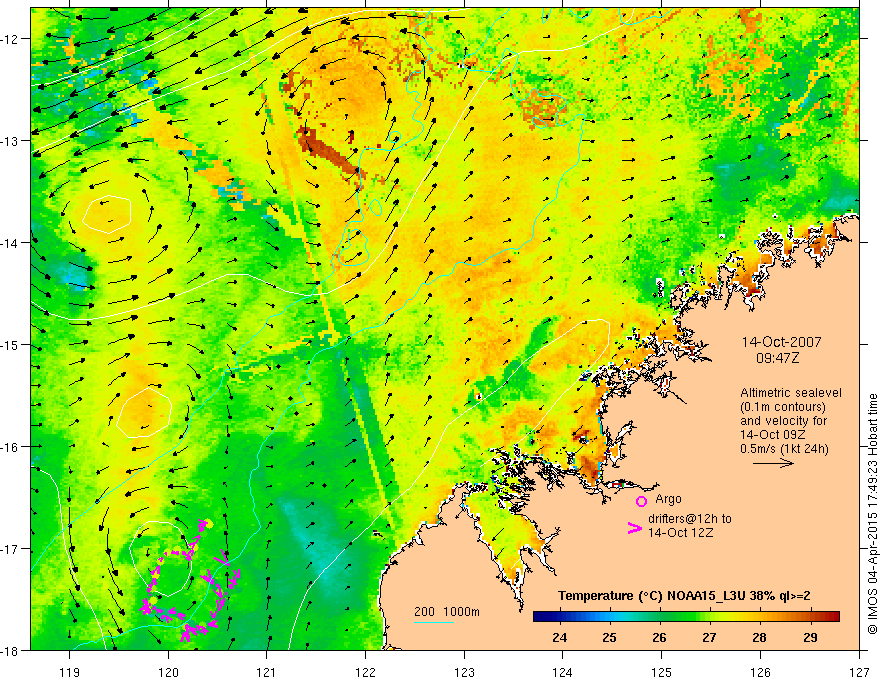Click the longitude axis label "125"
The image size is (880, 680).
coord(662,672)
